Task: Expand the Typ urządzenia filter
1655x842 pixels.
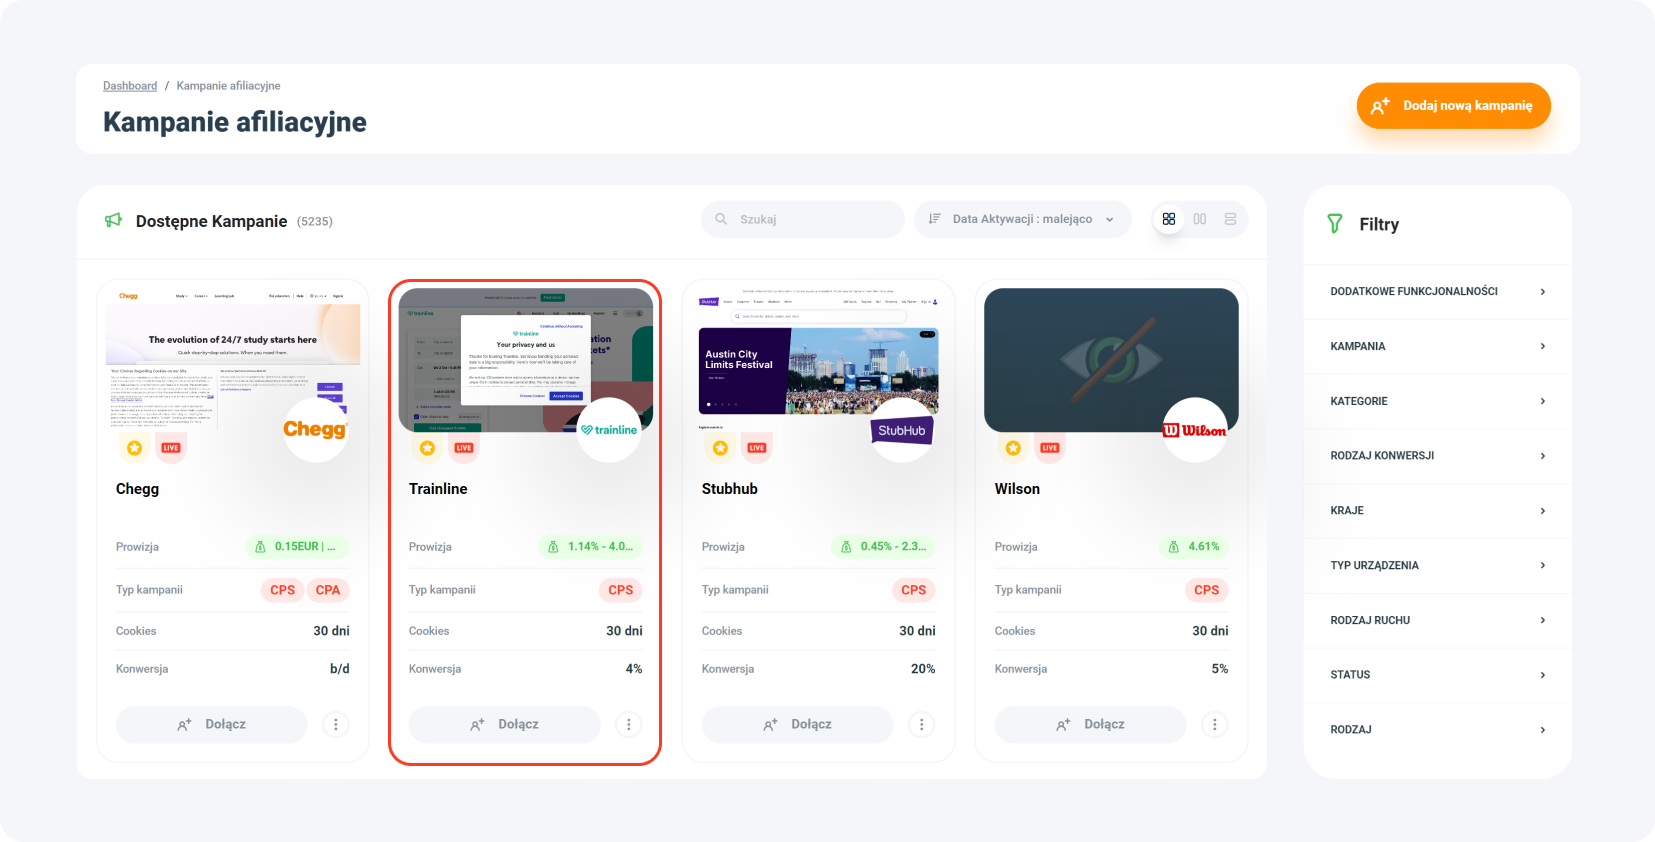Action: [1437, 565]
